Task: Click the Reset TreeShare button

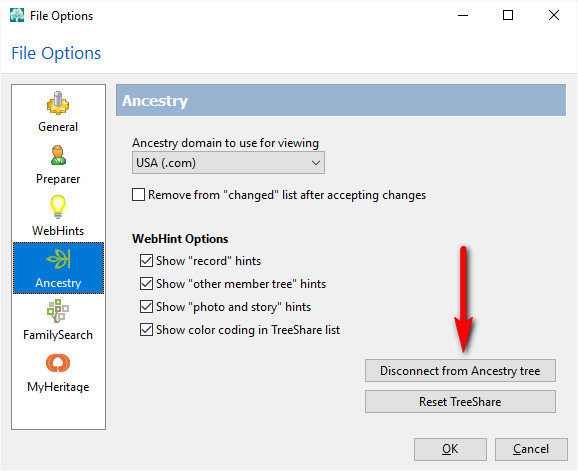Action: tap(460, 401)
